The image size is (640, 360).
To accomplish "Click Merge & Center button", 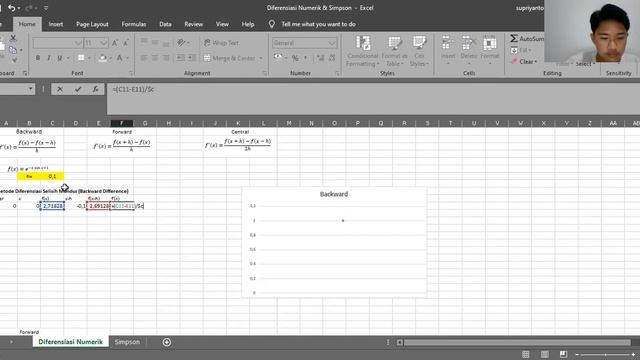I will click(x=229, y=58).
